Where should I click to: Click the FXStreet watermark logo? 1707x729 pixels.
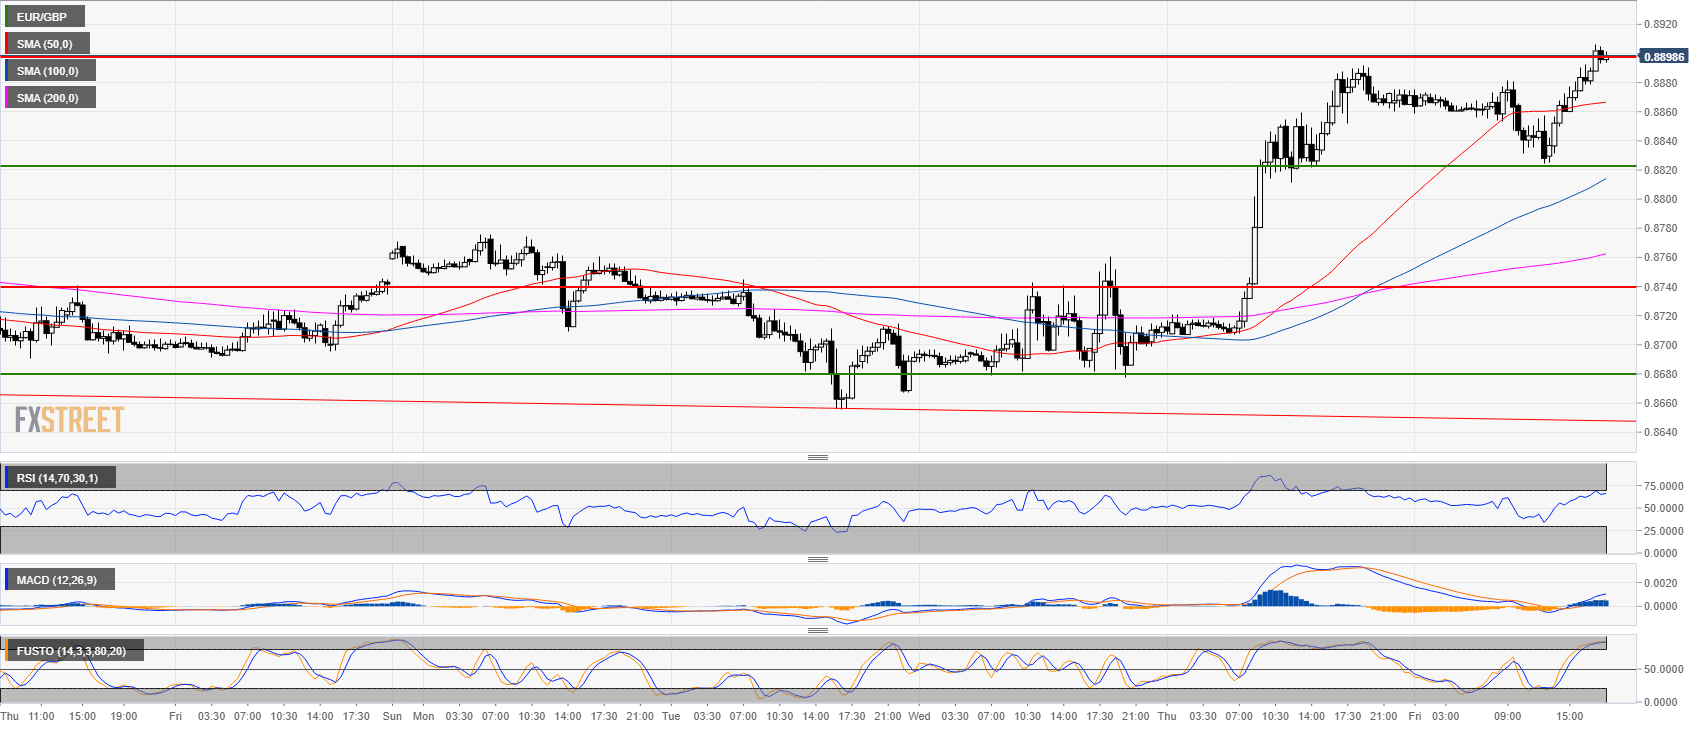69,420
